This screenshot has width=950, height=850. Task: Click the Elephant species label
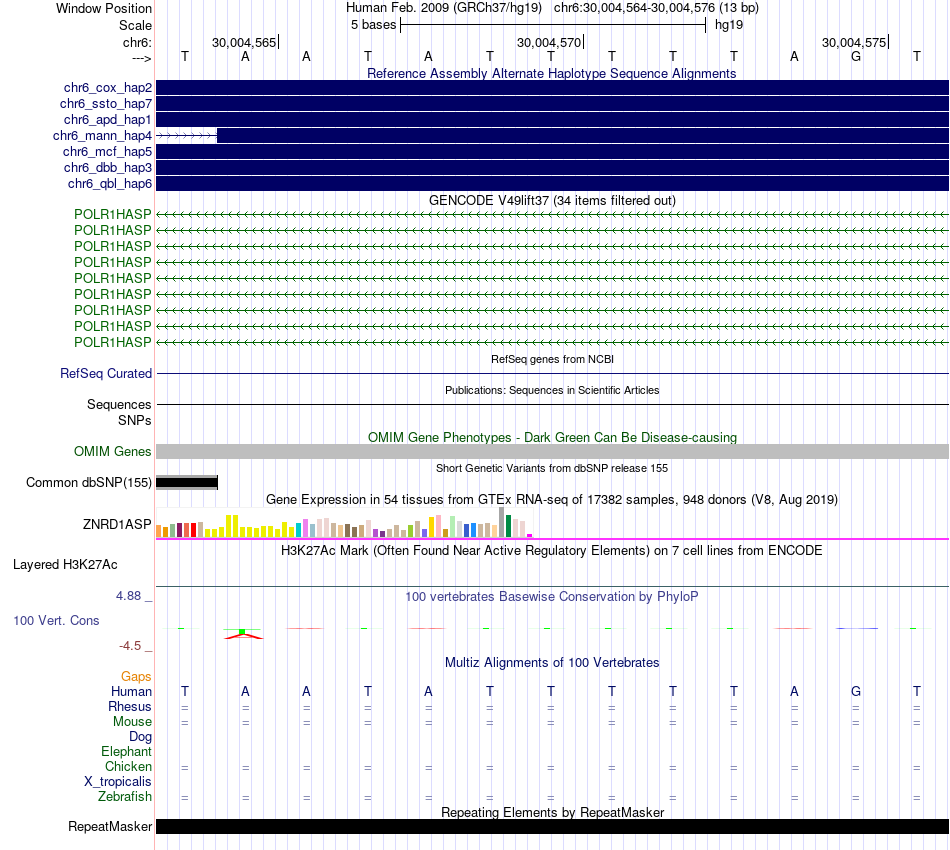tap(126, 752)
